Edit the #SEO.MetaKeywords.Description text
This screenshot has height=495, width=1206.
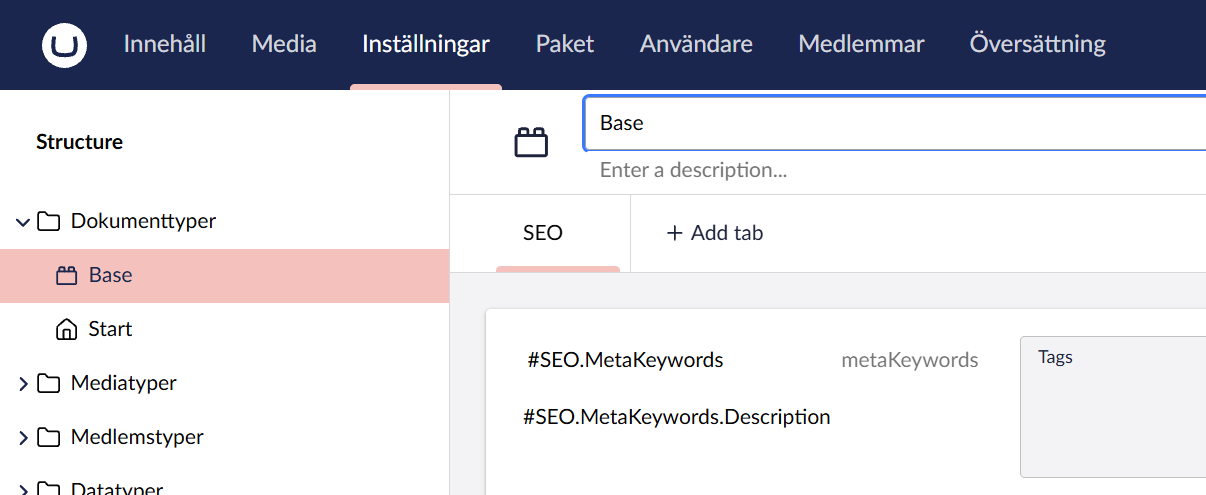click(x=677, y=417)
